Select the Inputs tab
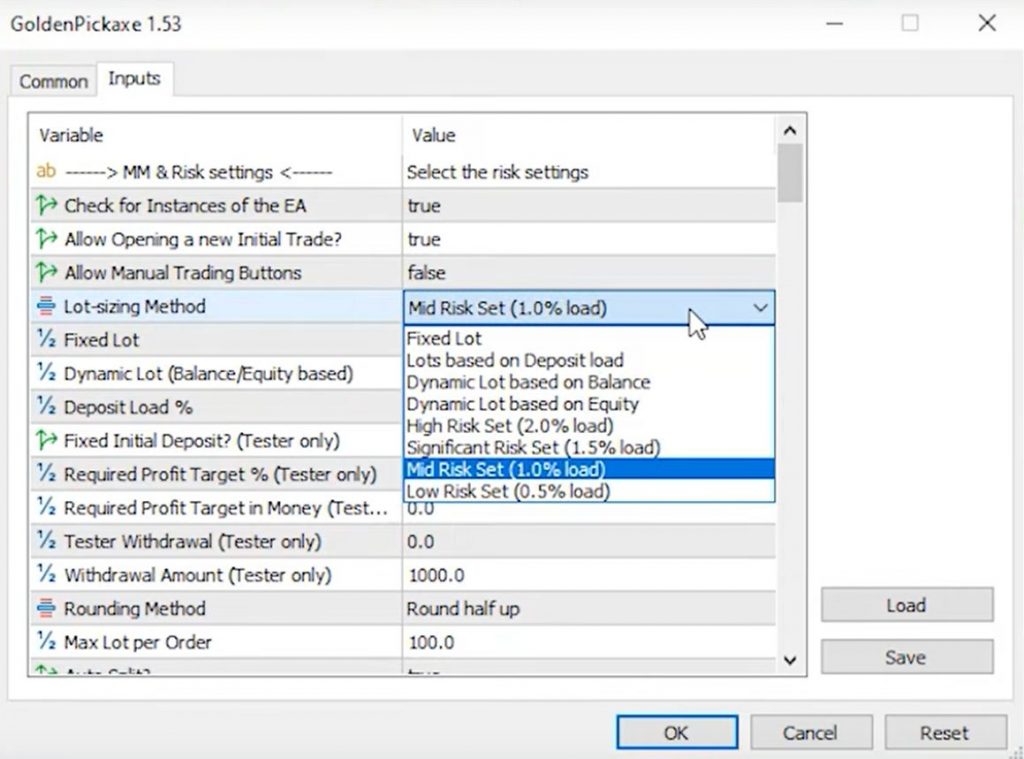 [x=134, y=79]
